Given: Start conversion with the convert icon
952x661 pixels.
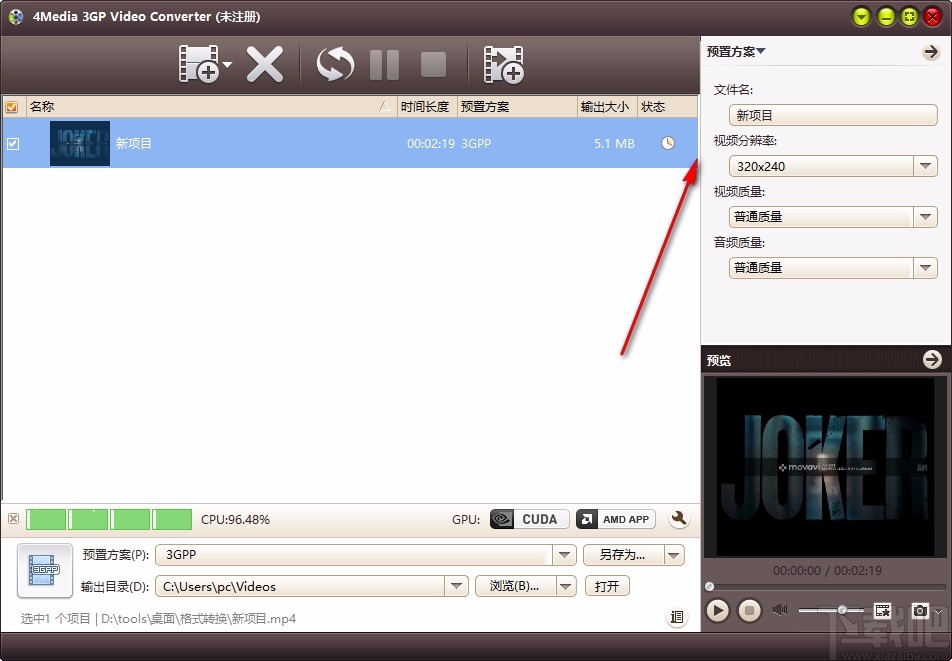Looking at the screenshot, I should (x=333, y=63).
